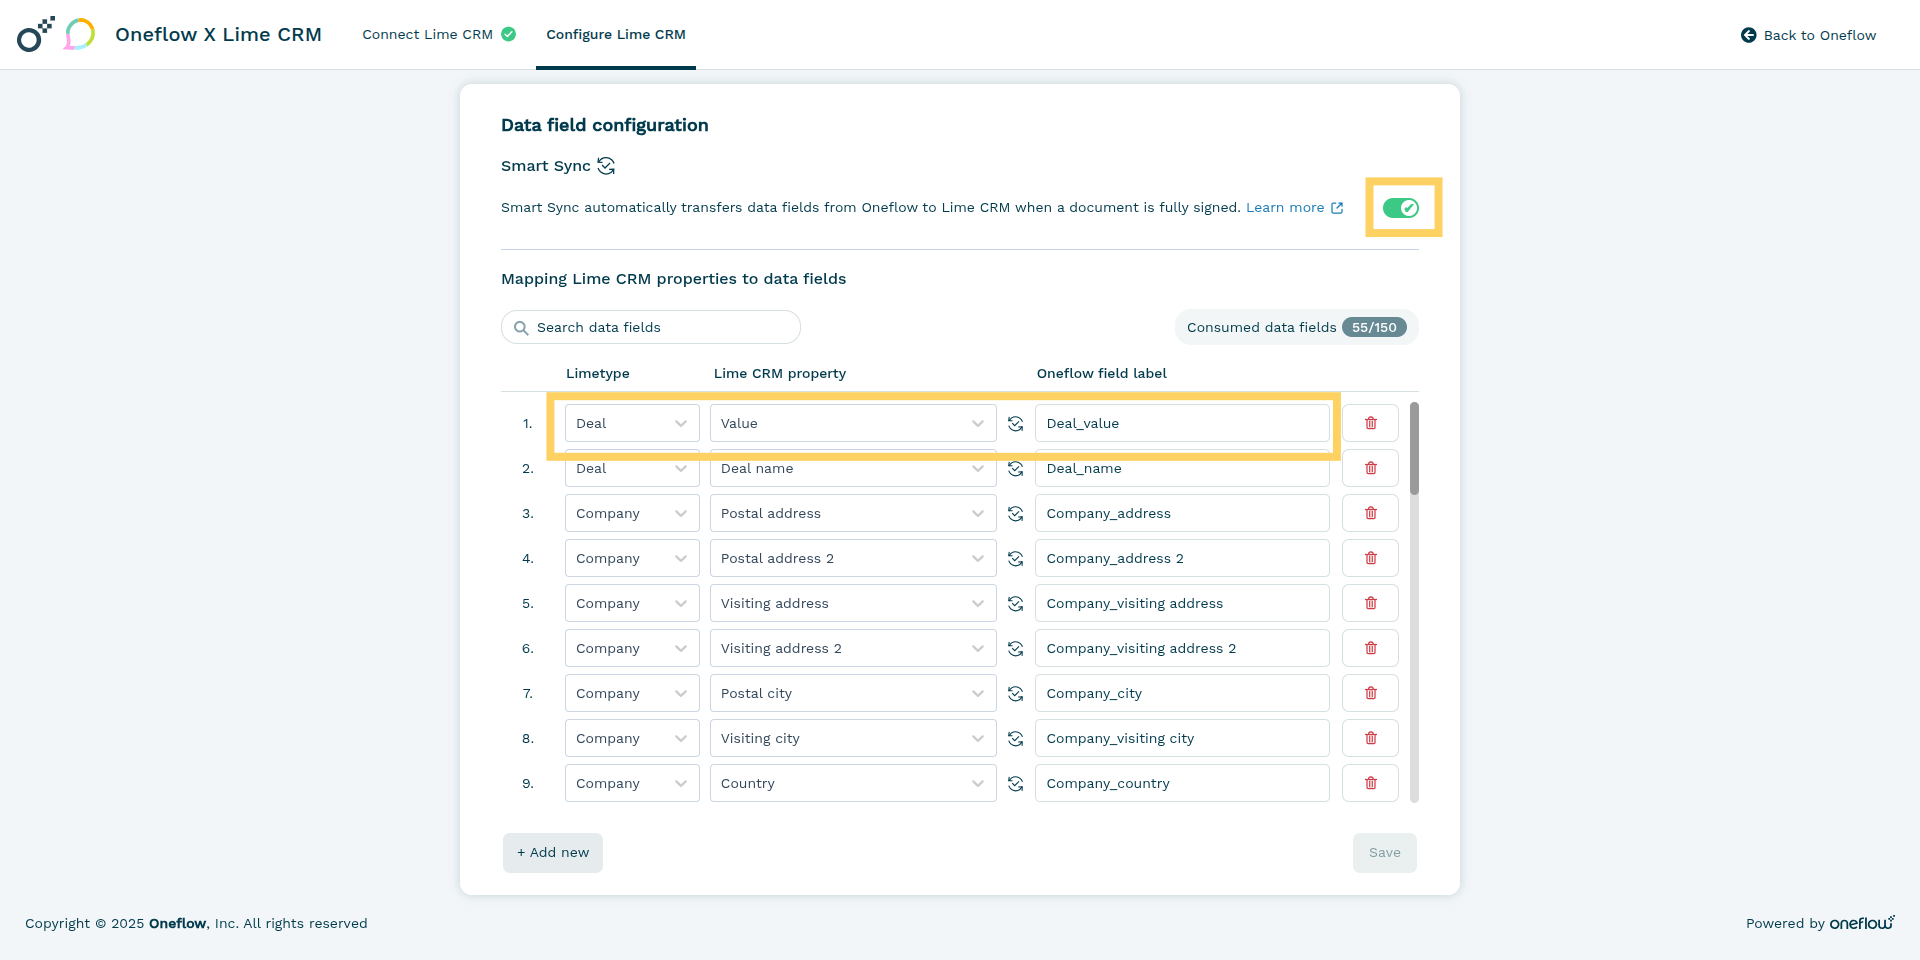This screenshot has height=960, width=1920.
Task: Click sync icon next to Deal_value
Action: coord(1015,424)
